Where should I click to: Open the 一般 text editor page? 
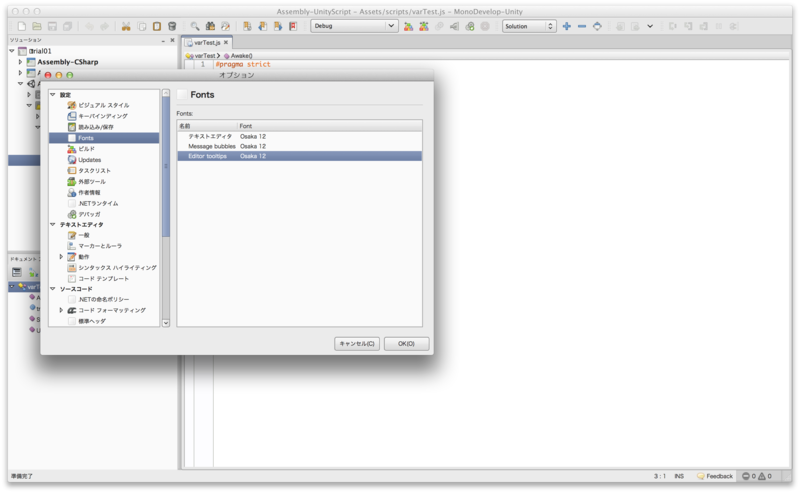tap(84, 235)
